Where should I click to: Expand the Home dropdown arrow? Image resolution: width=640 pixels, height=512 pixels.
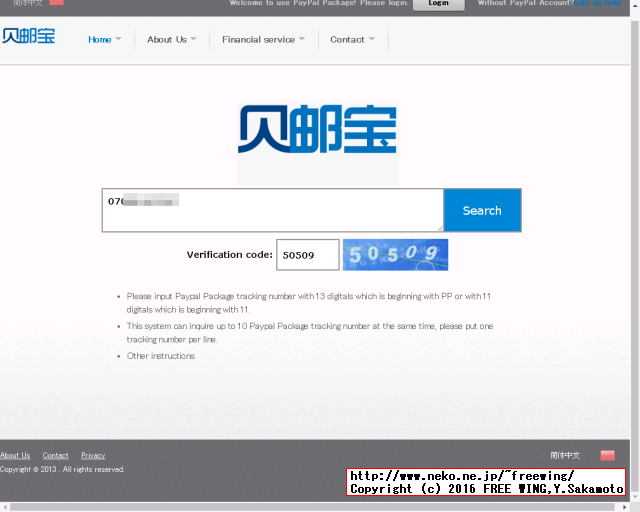(x=118, y=39)
